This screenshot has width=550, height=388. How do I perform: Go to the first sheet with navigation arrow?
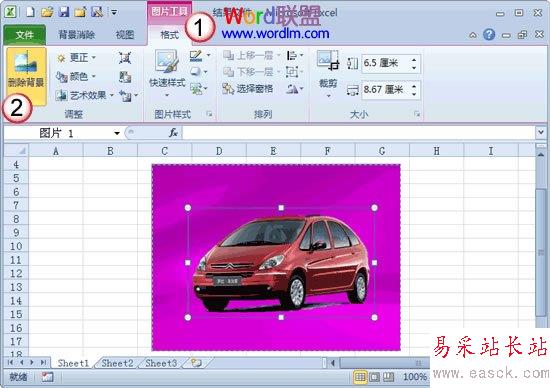coord(10,362)
